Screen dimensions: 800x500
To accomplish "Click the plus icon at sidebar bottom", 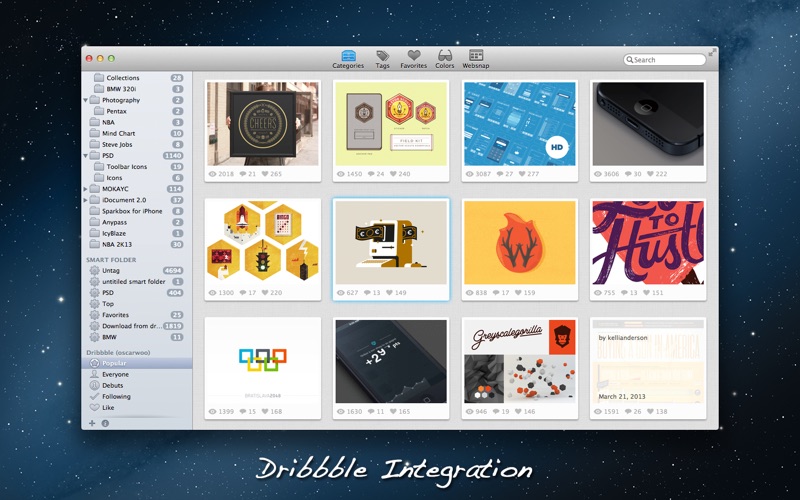I will pos(92,423).
